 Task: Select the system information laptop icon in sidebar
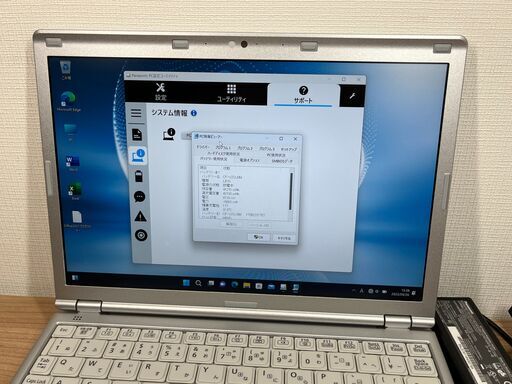pos(138,155)
